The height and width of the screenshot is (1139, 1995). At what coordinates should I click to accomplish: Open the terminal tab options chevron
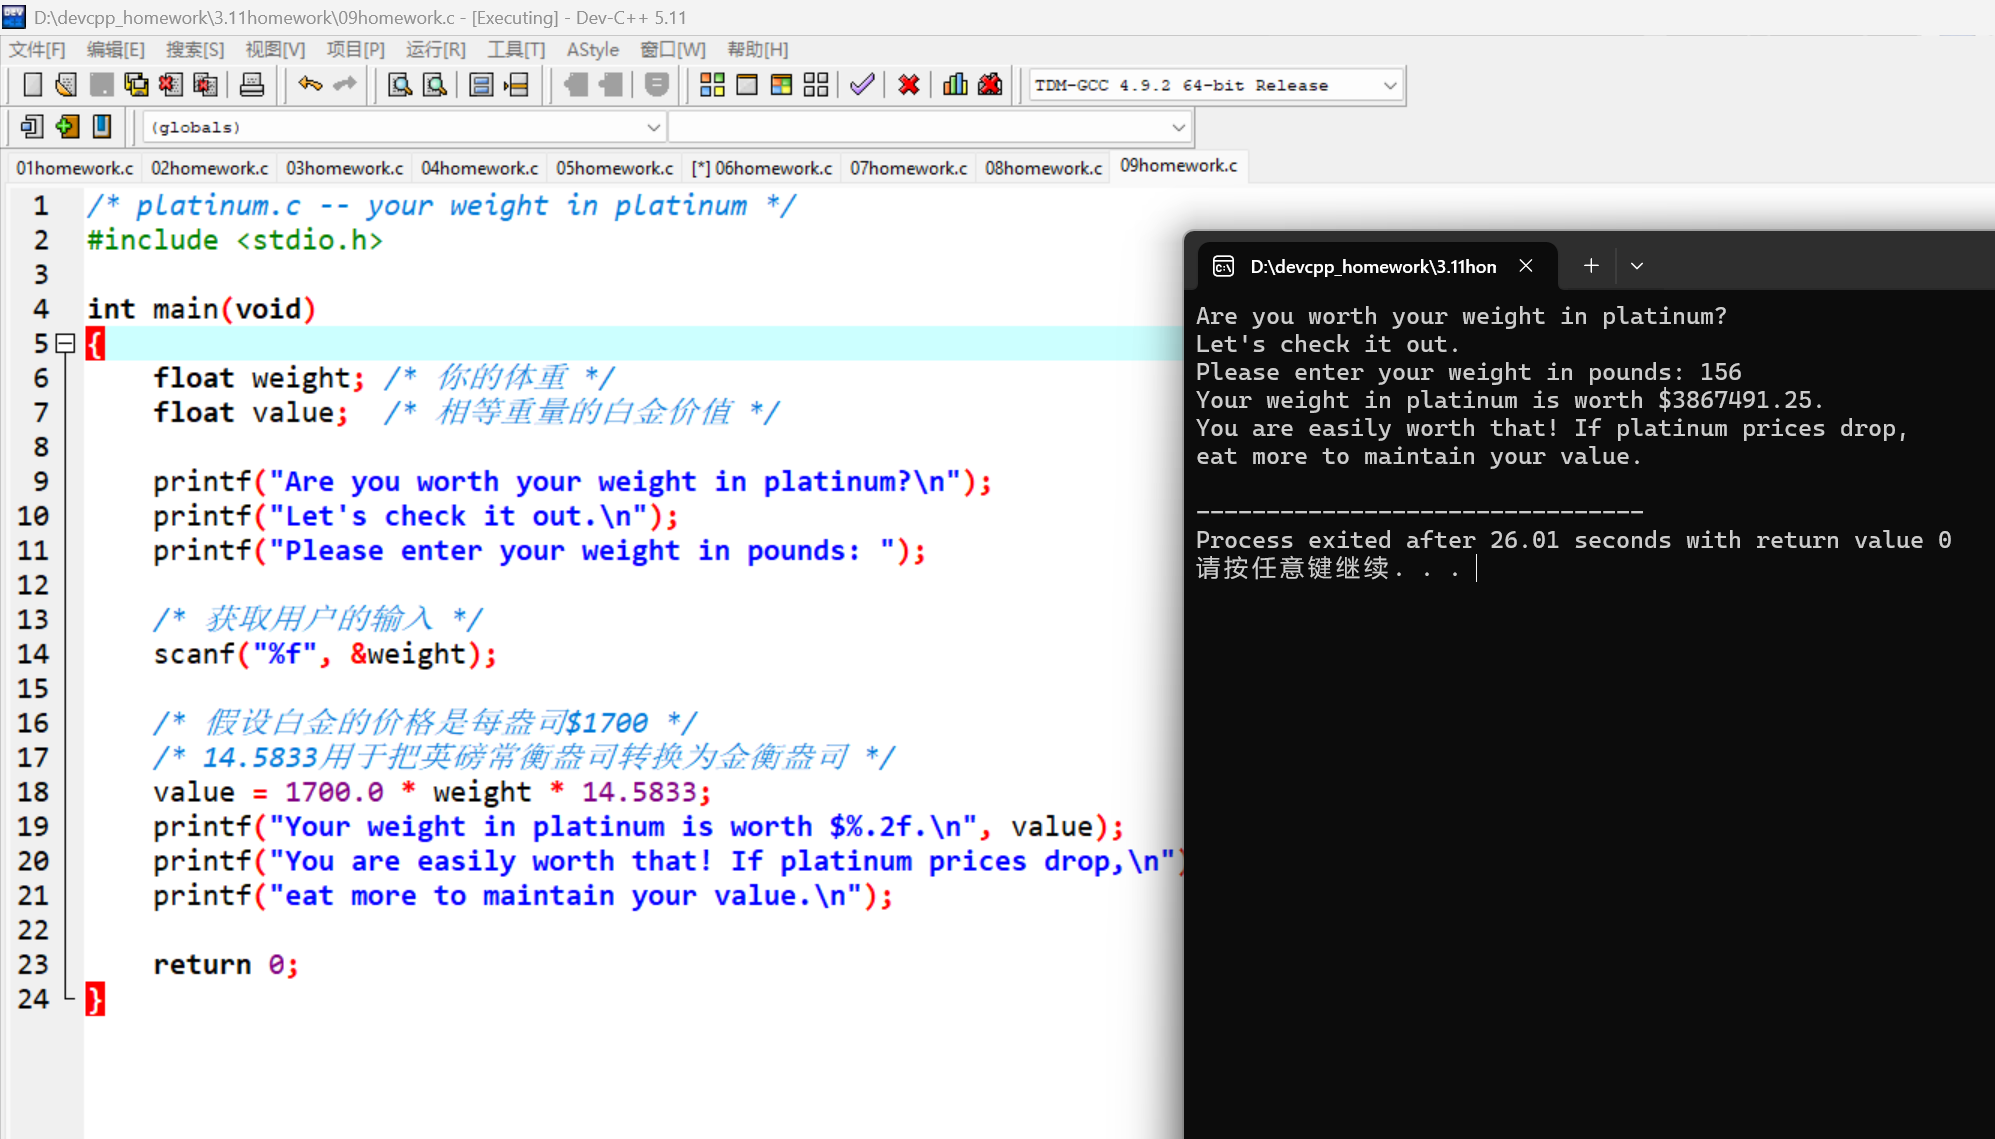[x=1637, y=266]
